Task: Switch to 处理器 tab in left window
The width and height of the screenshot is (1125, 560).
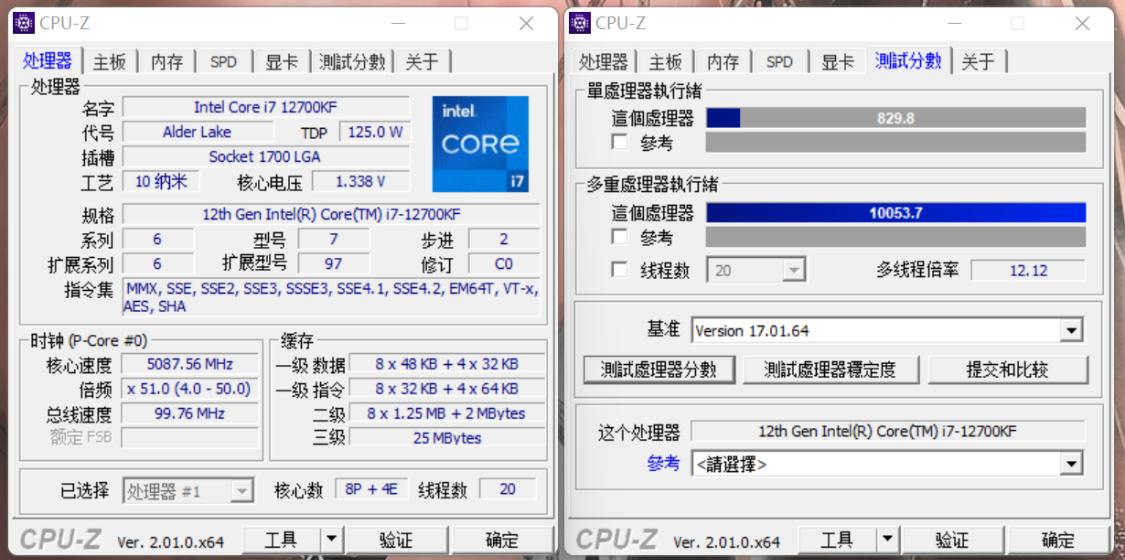Action: click(48, 61)
